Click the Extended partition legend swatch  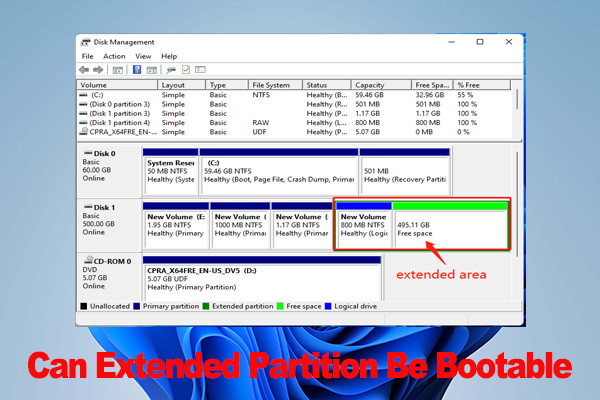[x=207, y=305]
